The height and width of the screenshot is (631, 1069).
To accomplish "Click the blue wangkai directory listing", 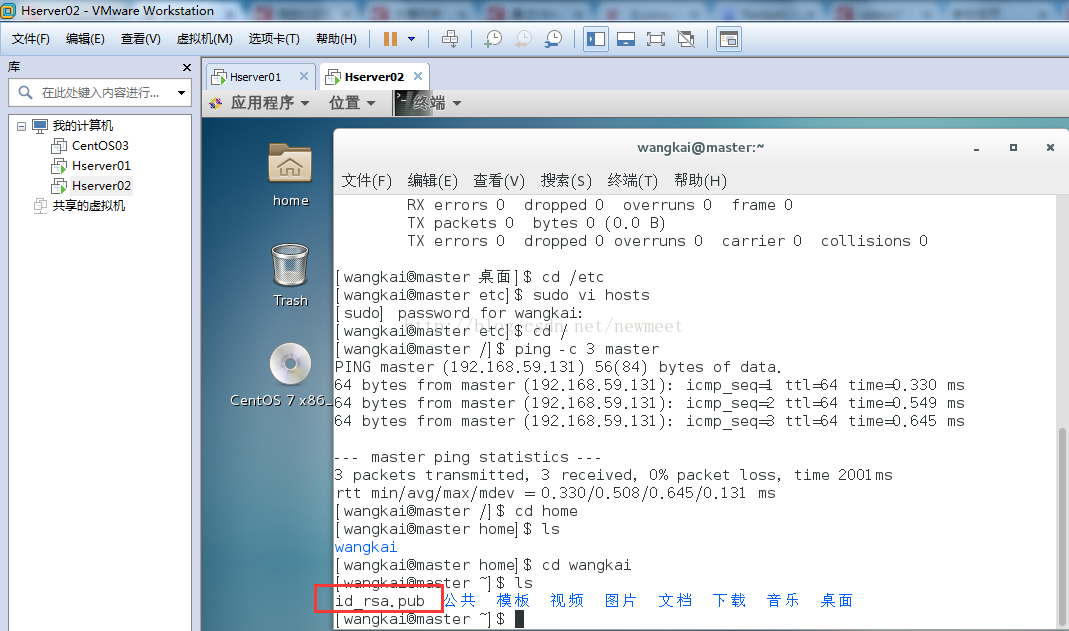I will point(366,547).
